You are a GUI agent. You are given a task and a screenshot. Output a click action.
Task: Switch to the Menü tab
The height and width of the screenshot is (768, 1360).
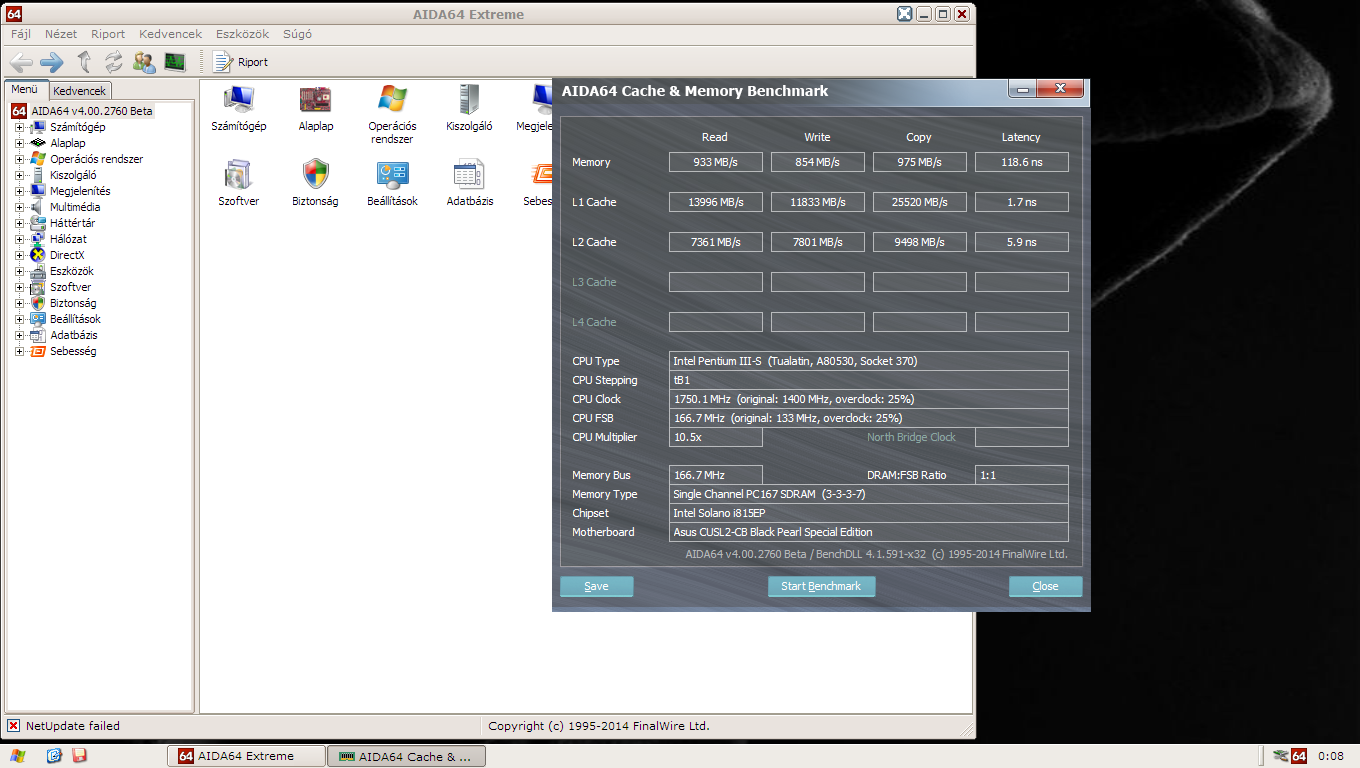point(25,89)
